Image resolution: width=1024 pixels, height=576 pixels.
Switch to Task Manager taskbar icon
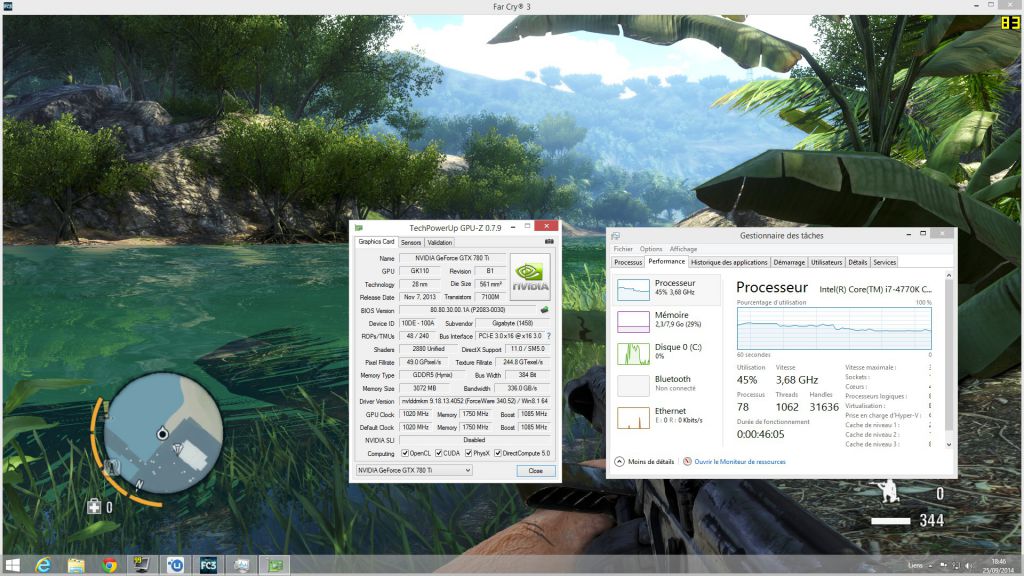242,566
